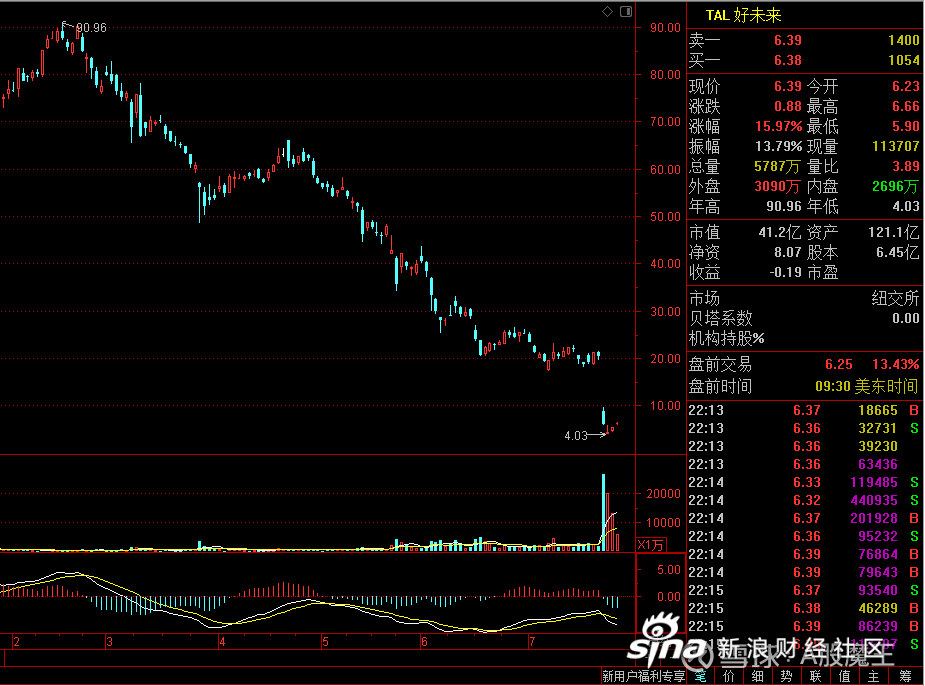
Task: Click the 最低 low price 5.90
Action: click(x=906, y=126)
